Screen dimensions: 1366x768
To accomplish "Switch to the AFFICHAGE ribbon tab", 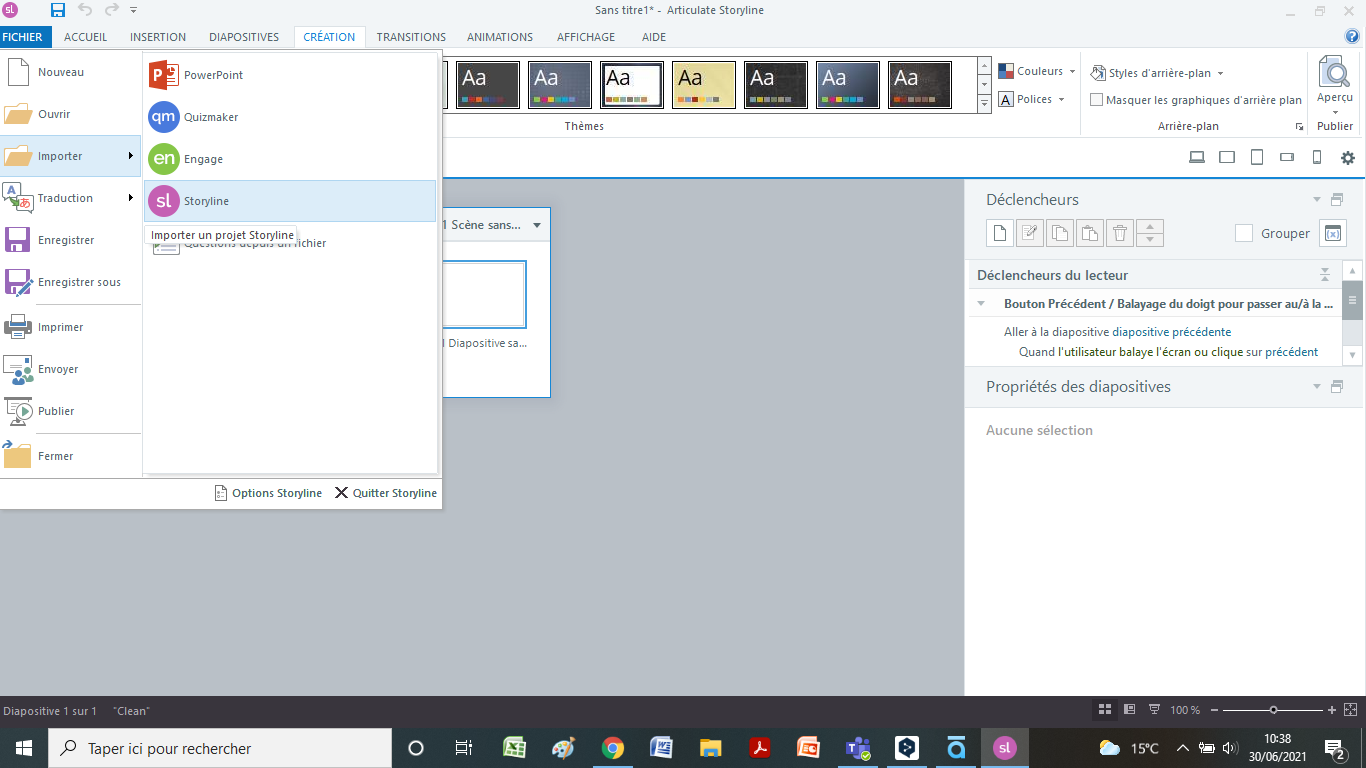I will [586, 37].
